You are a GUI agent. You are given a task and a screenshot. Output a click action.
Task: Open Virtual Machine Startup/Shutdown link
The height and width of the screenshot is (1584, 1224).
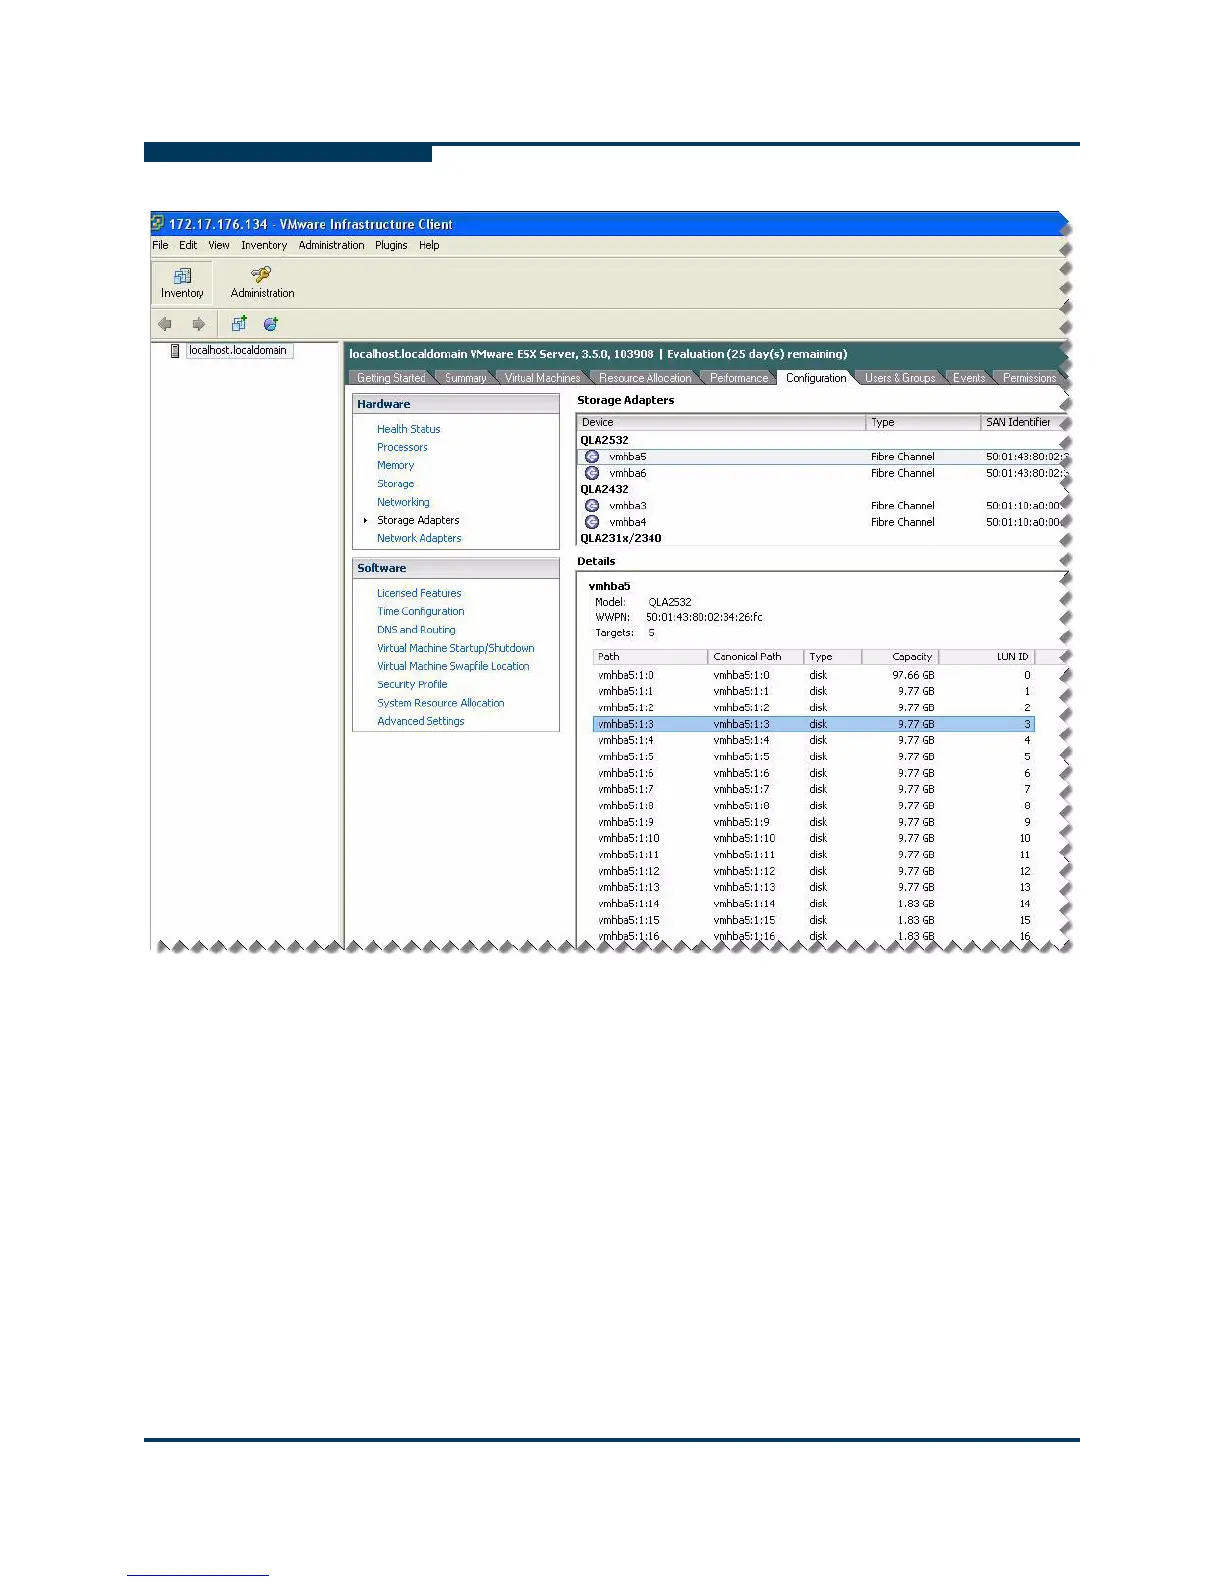pos(456,648)
